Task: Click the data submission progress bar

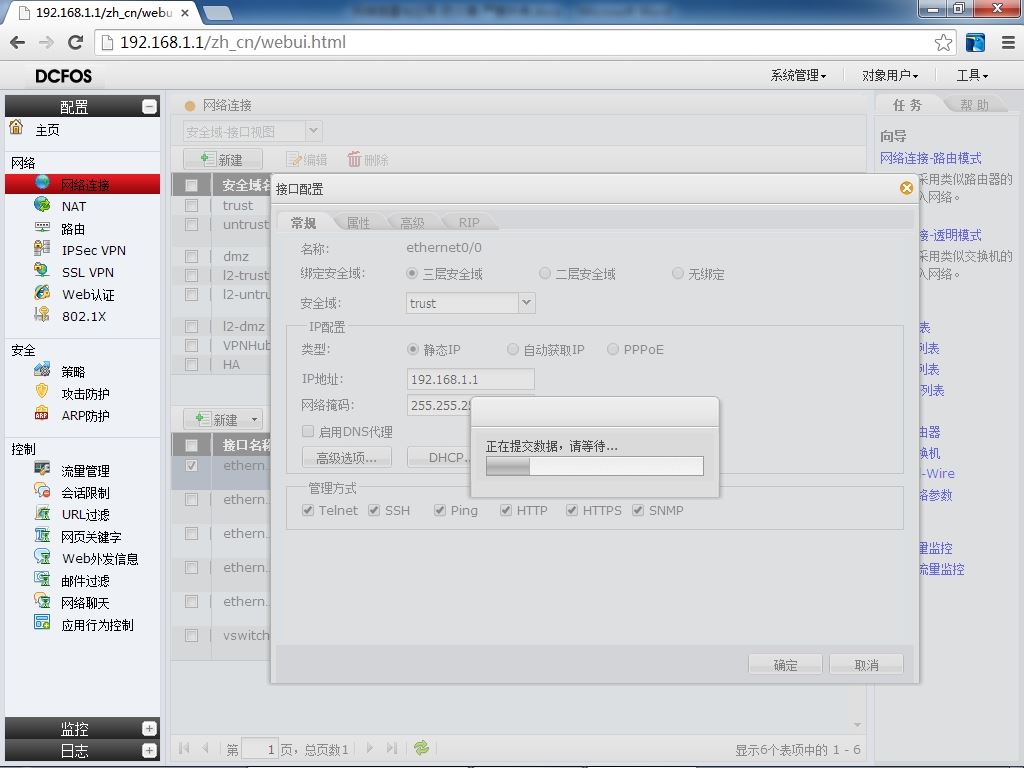Action: 595,466
